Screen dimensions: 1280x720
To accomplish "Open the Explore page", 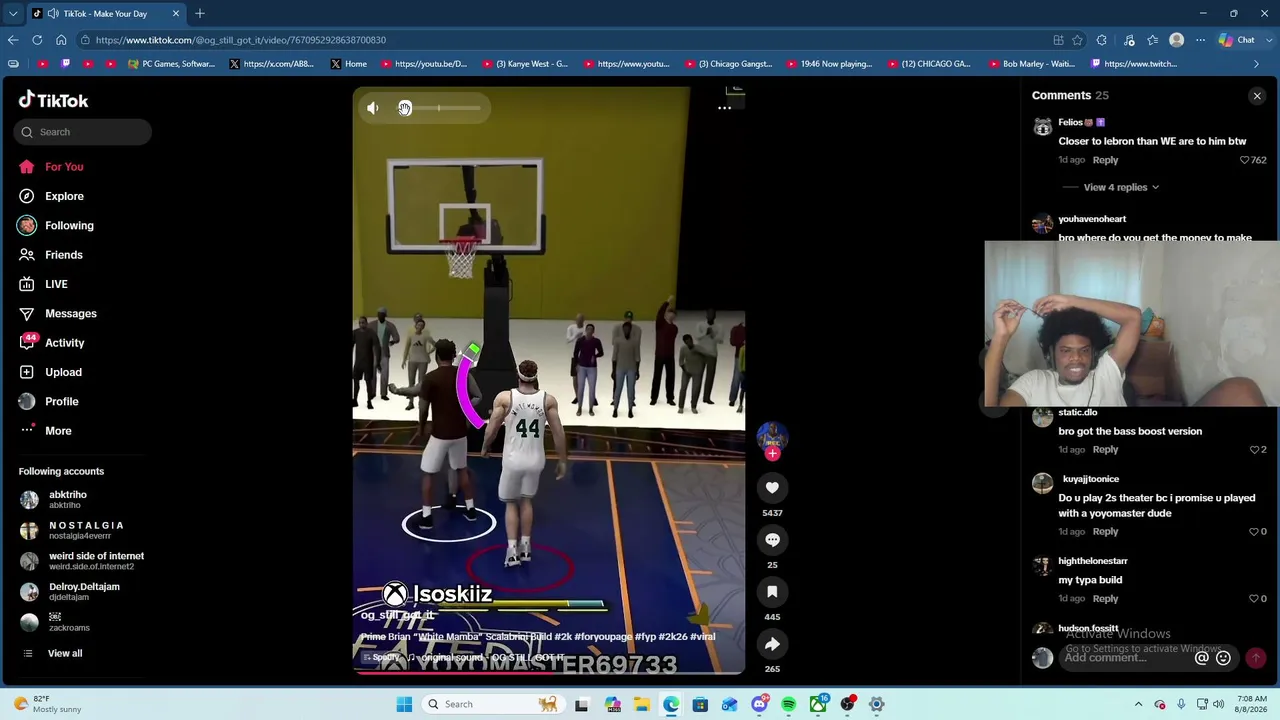I will point(51,196).
